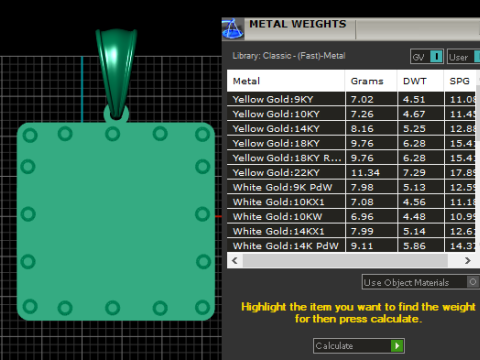Click the green Calculate arrow icon
The height and width of the screenshot is (360, 480).
(x=397, y=346)
